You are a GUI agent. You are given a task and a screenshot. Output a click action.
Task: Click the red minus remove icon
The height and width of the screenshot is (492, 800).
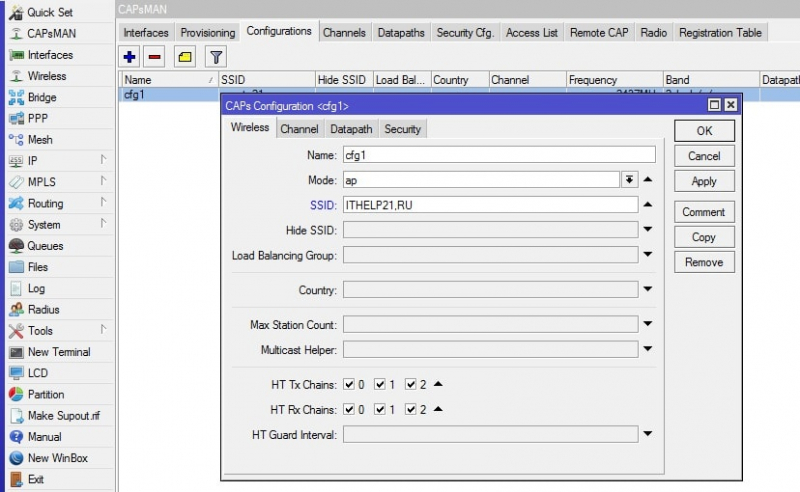[x=155, y=57]
